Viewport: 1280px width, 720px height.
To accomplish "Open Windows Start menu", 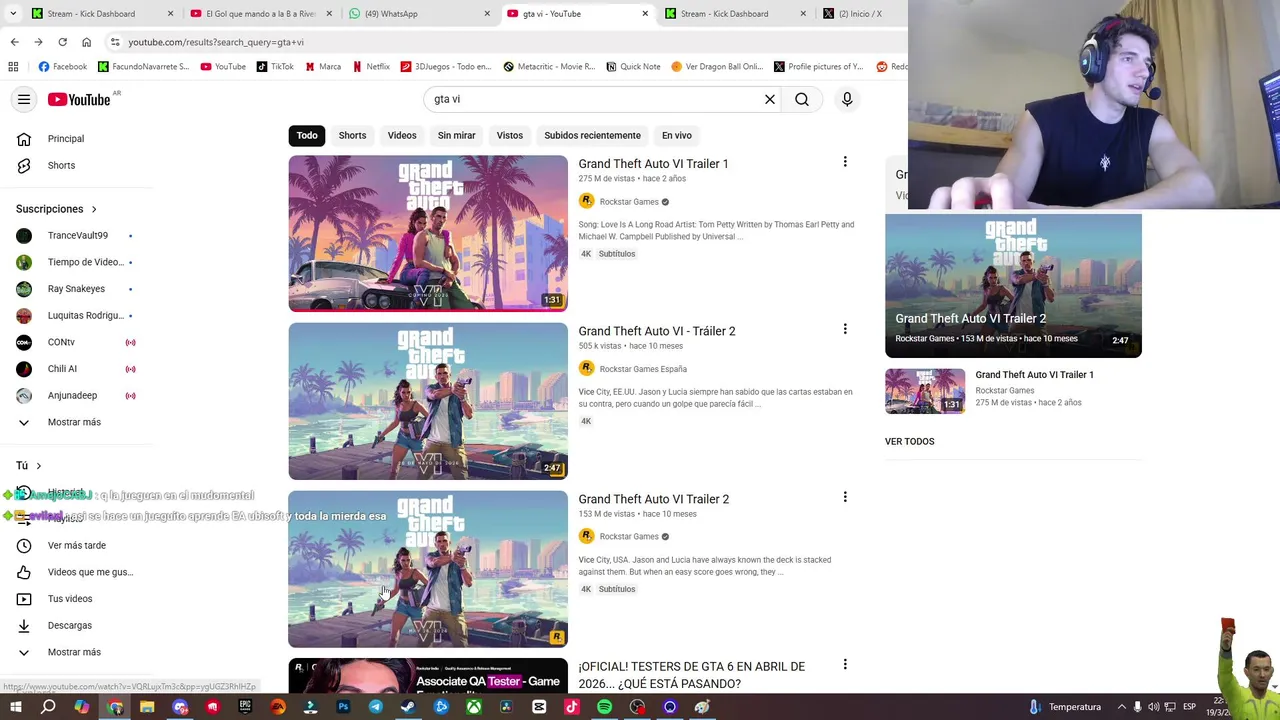I will 15,707.
